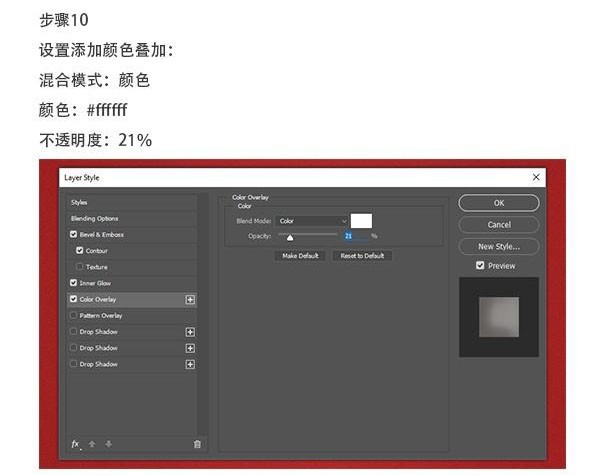
Task: Close the Layer Style dialog
Action: [538, 177]
